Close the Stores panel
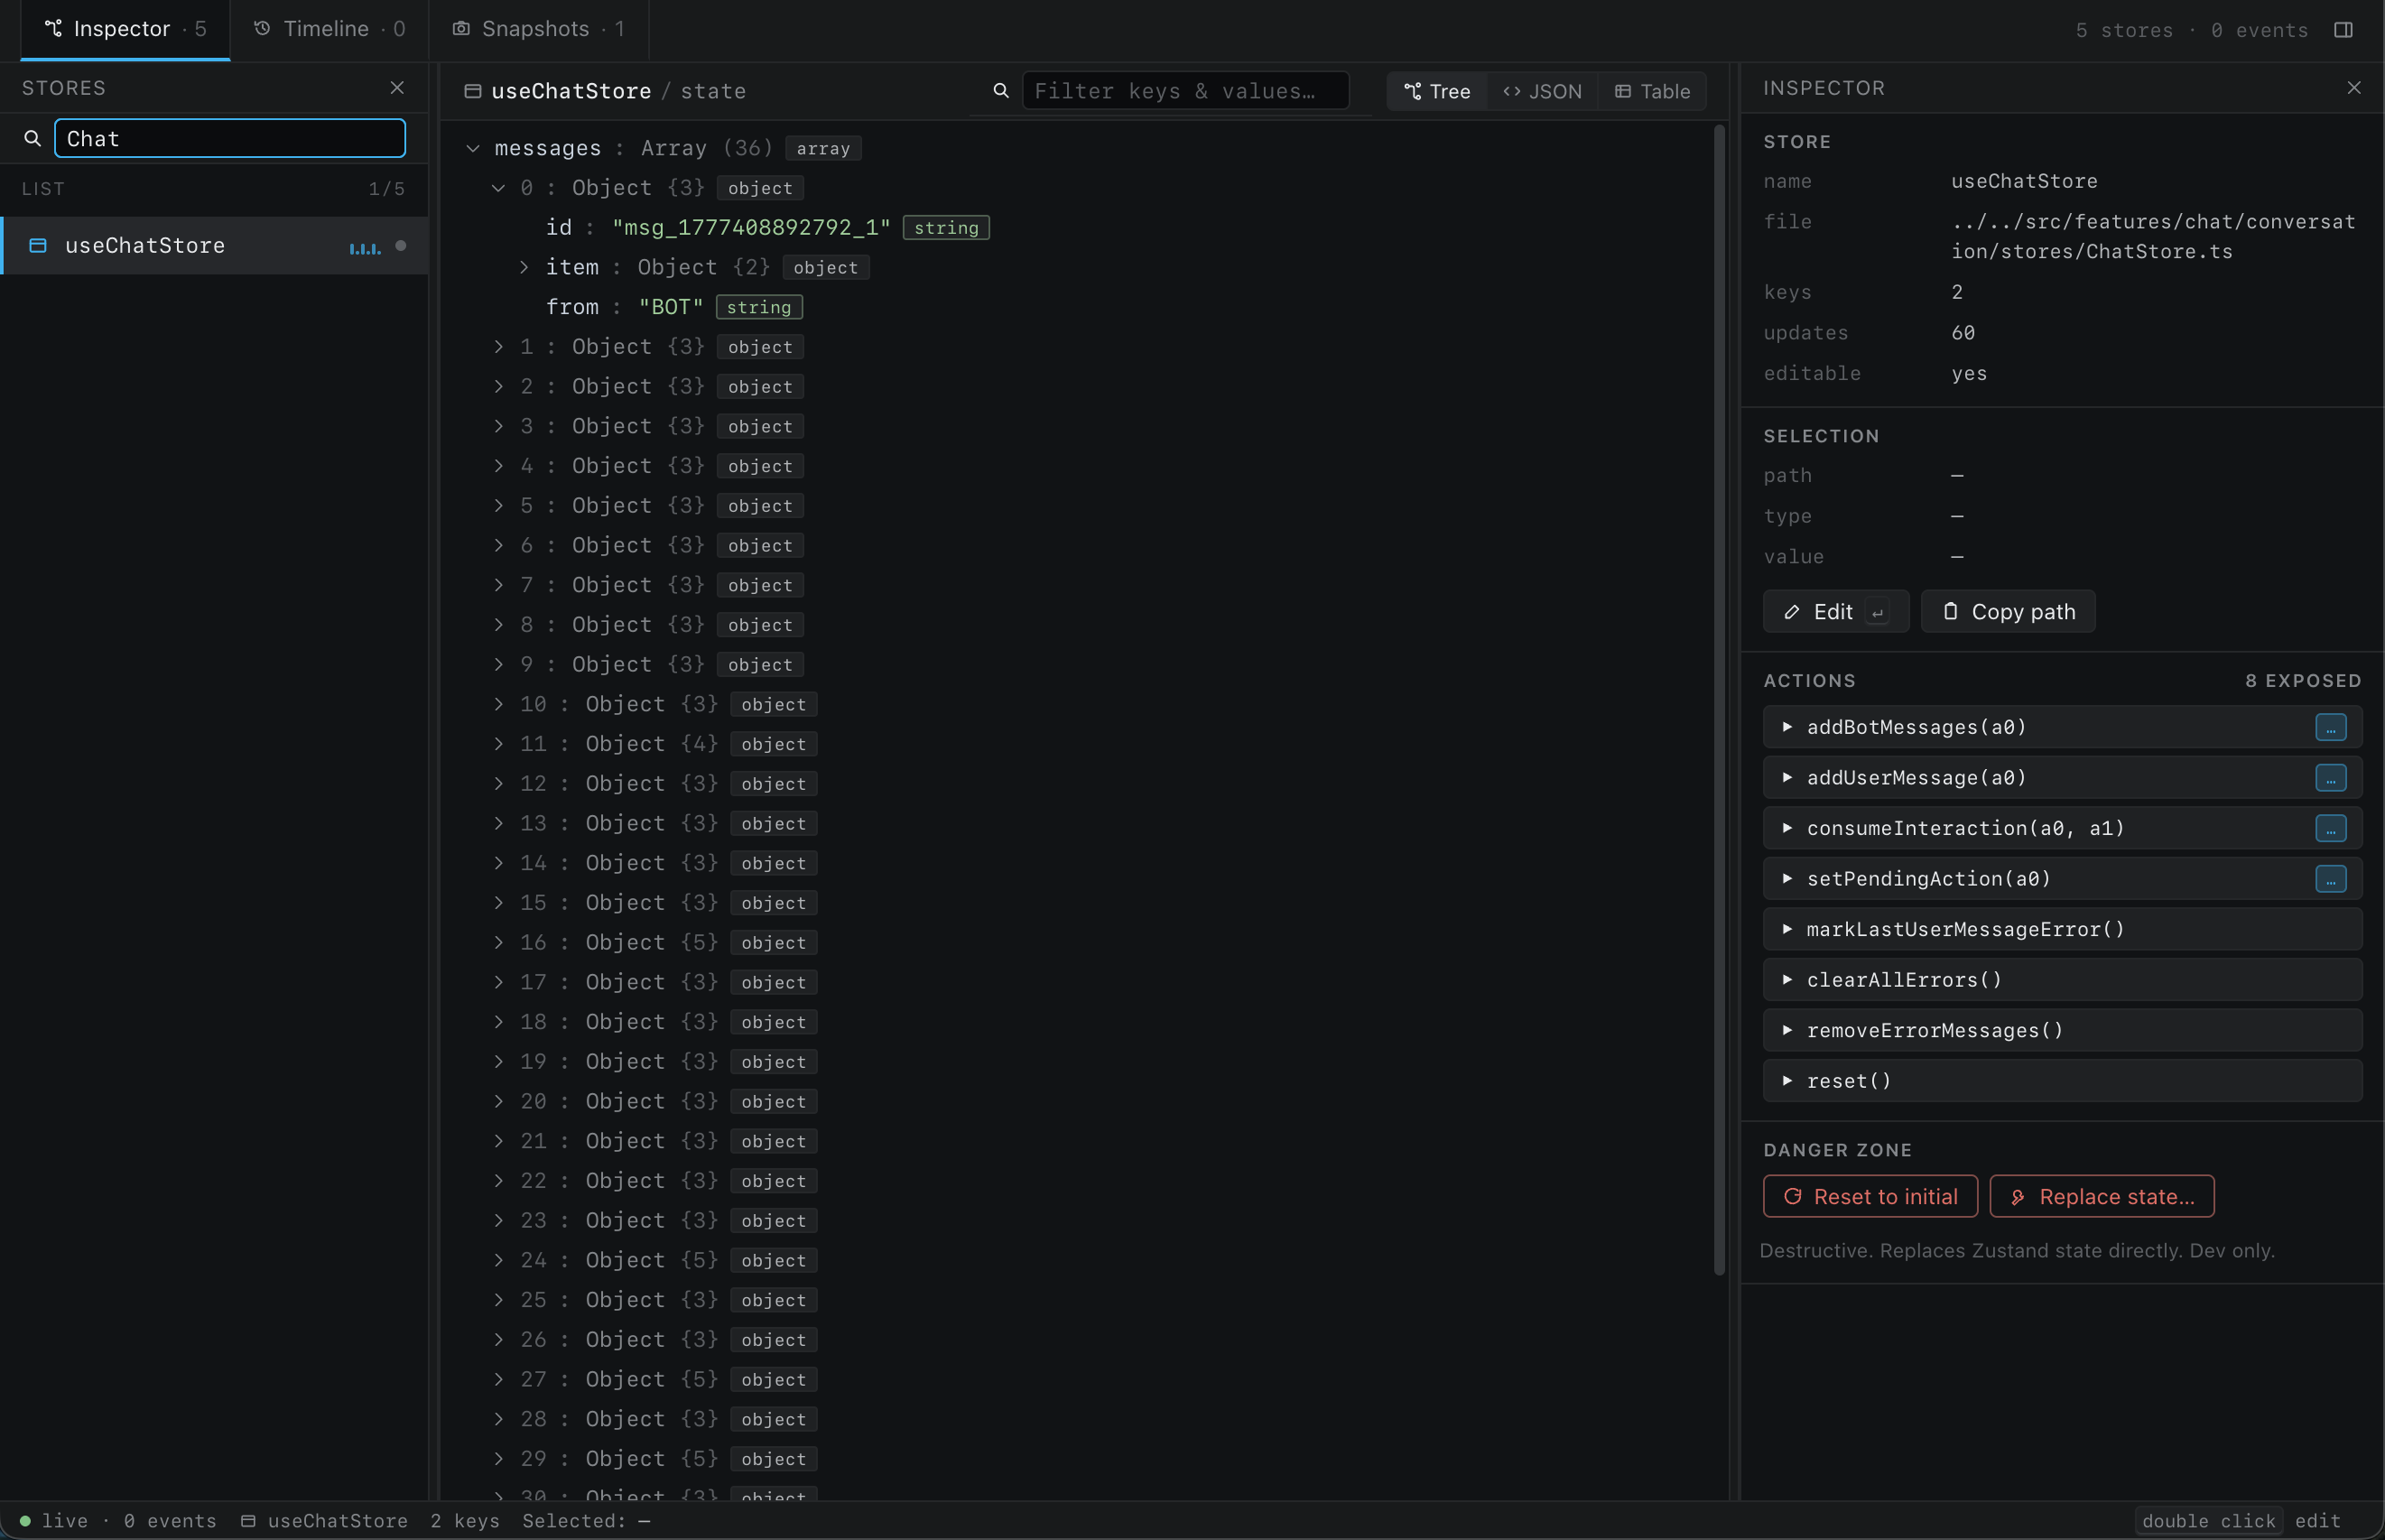Screen dimensions: 2385x1540 [397, 88]
